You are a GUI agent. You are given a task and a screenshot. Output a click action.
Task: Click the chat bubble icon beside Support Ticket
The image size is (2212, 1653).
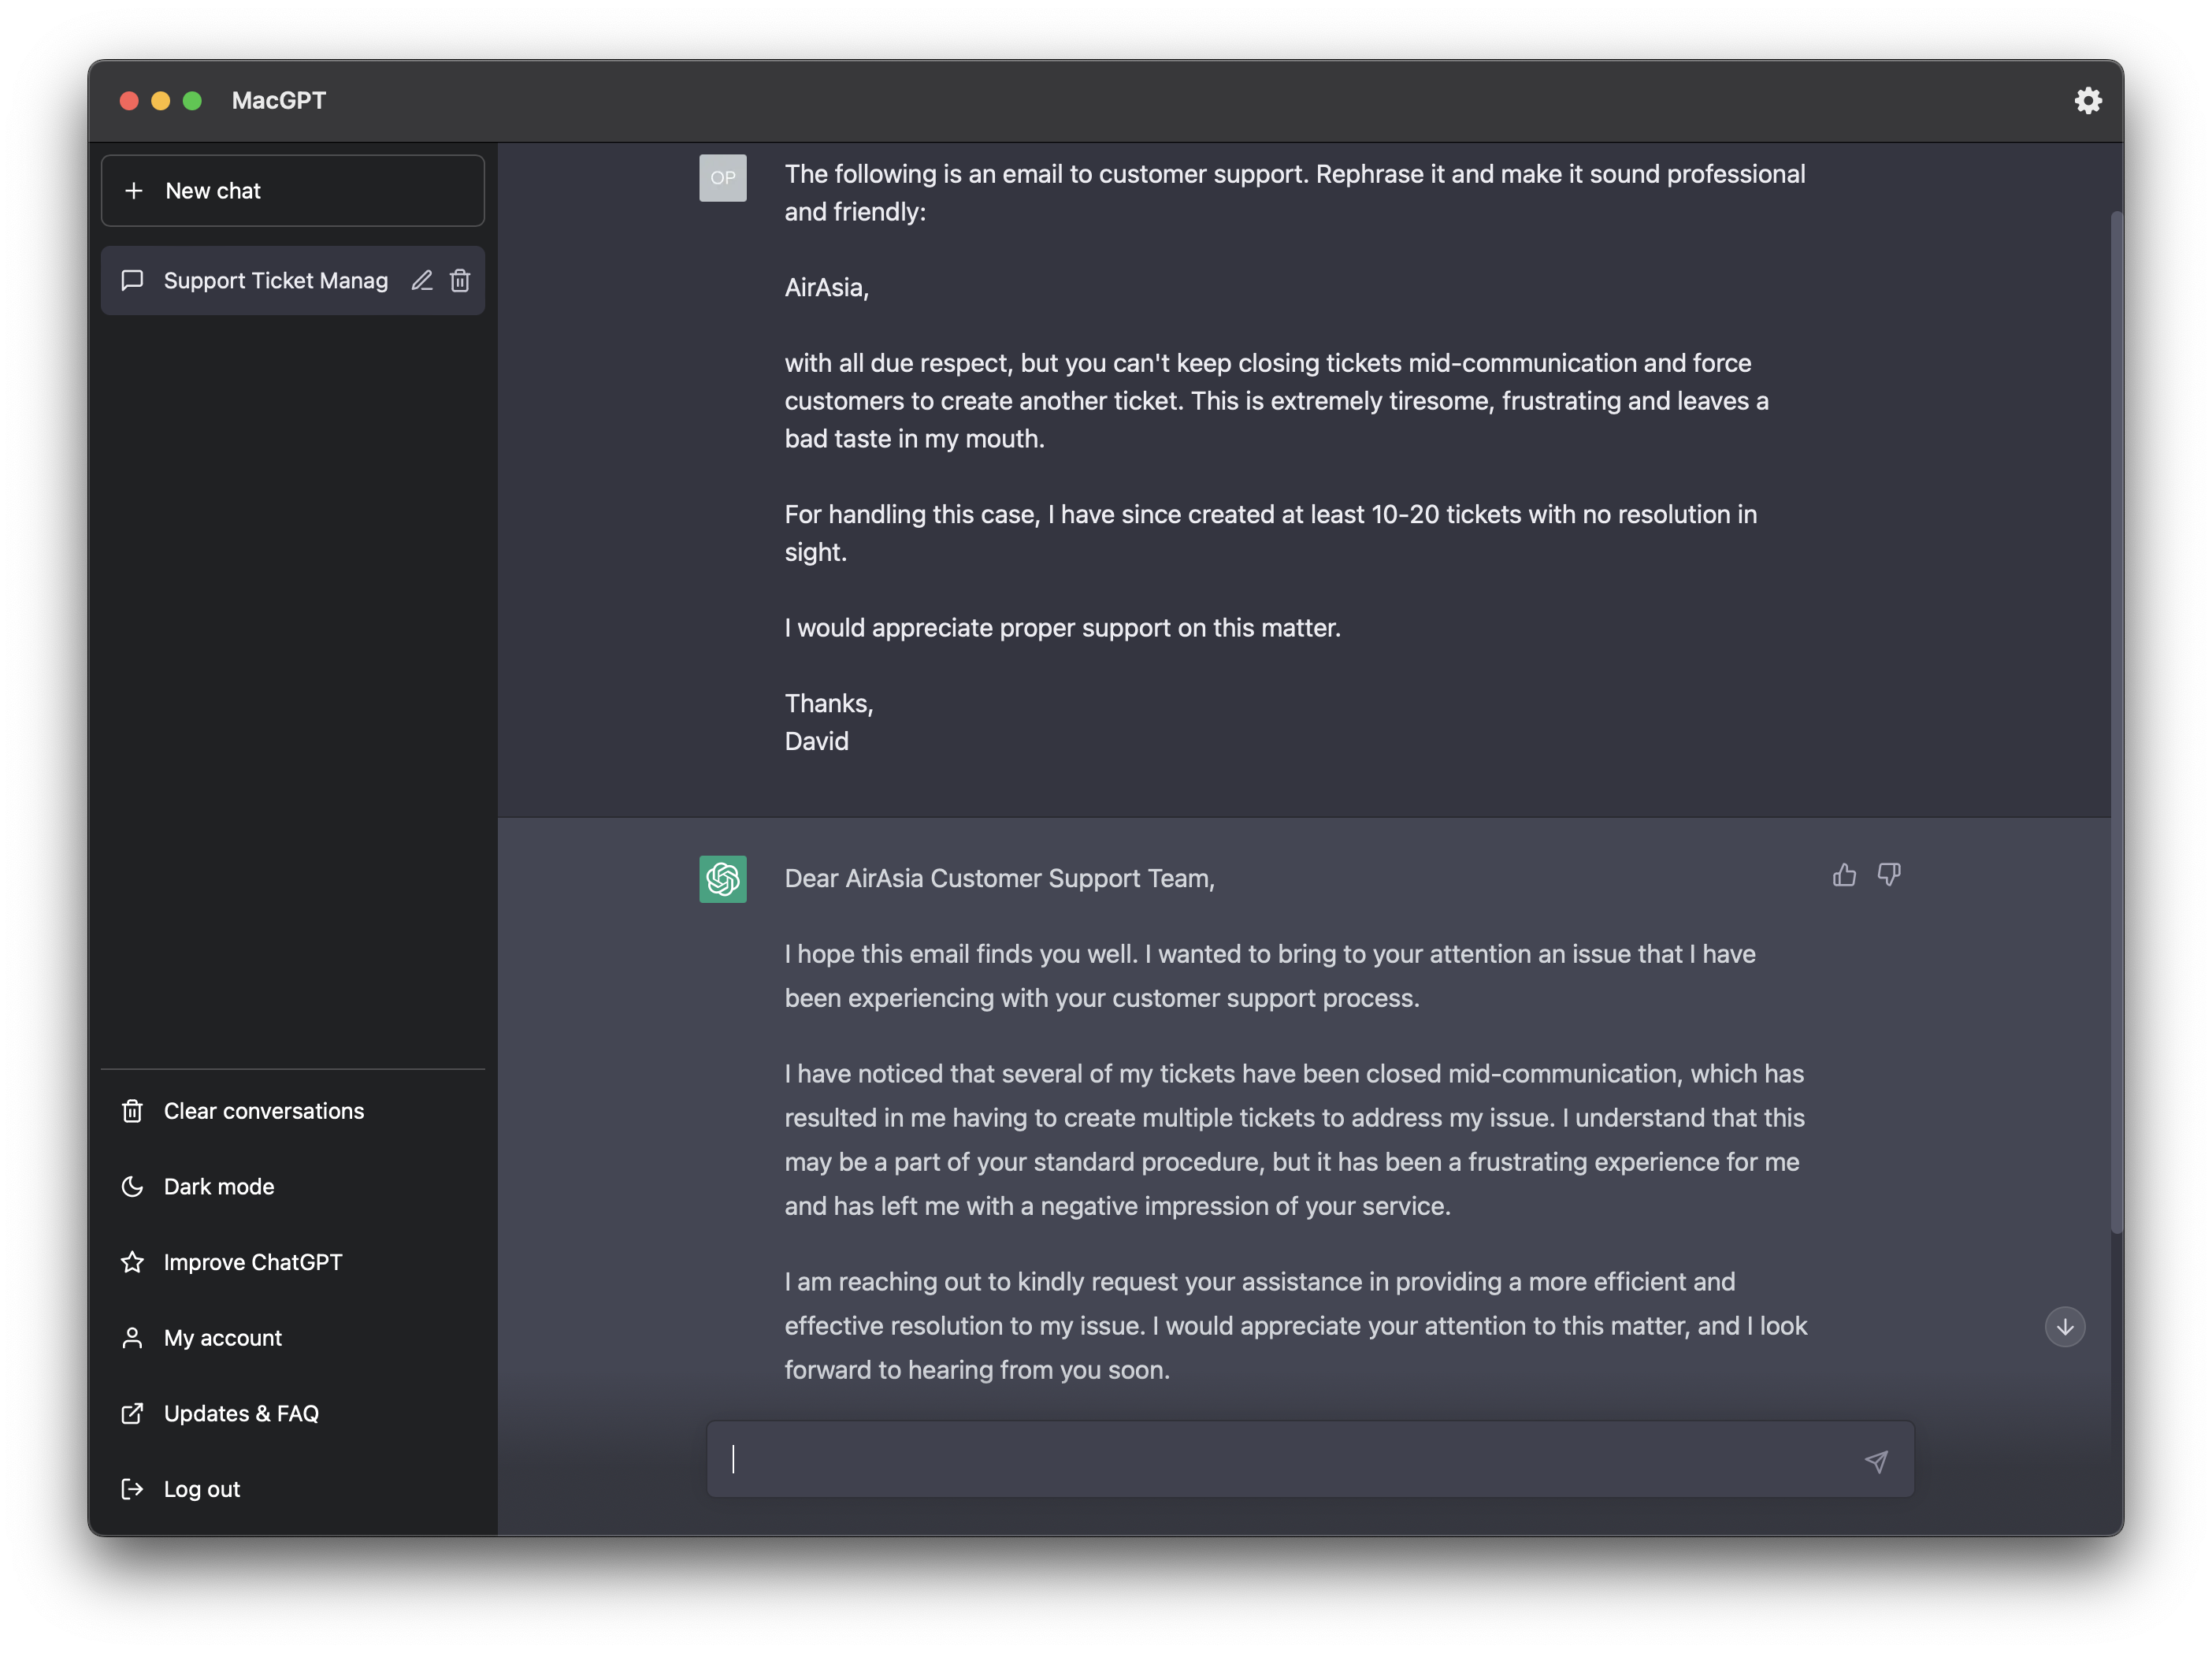(132, 280)
